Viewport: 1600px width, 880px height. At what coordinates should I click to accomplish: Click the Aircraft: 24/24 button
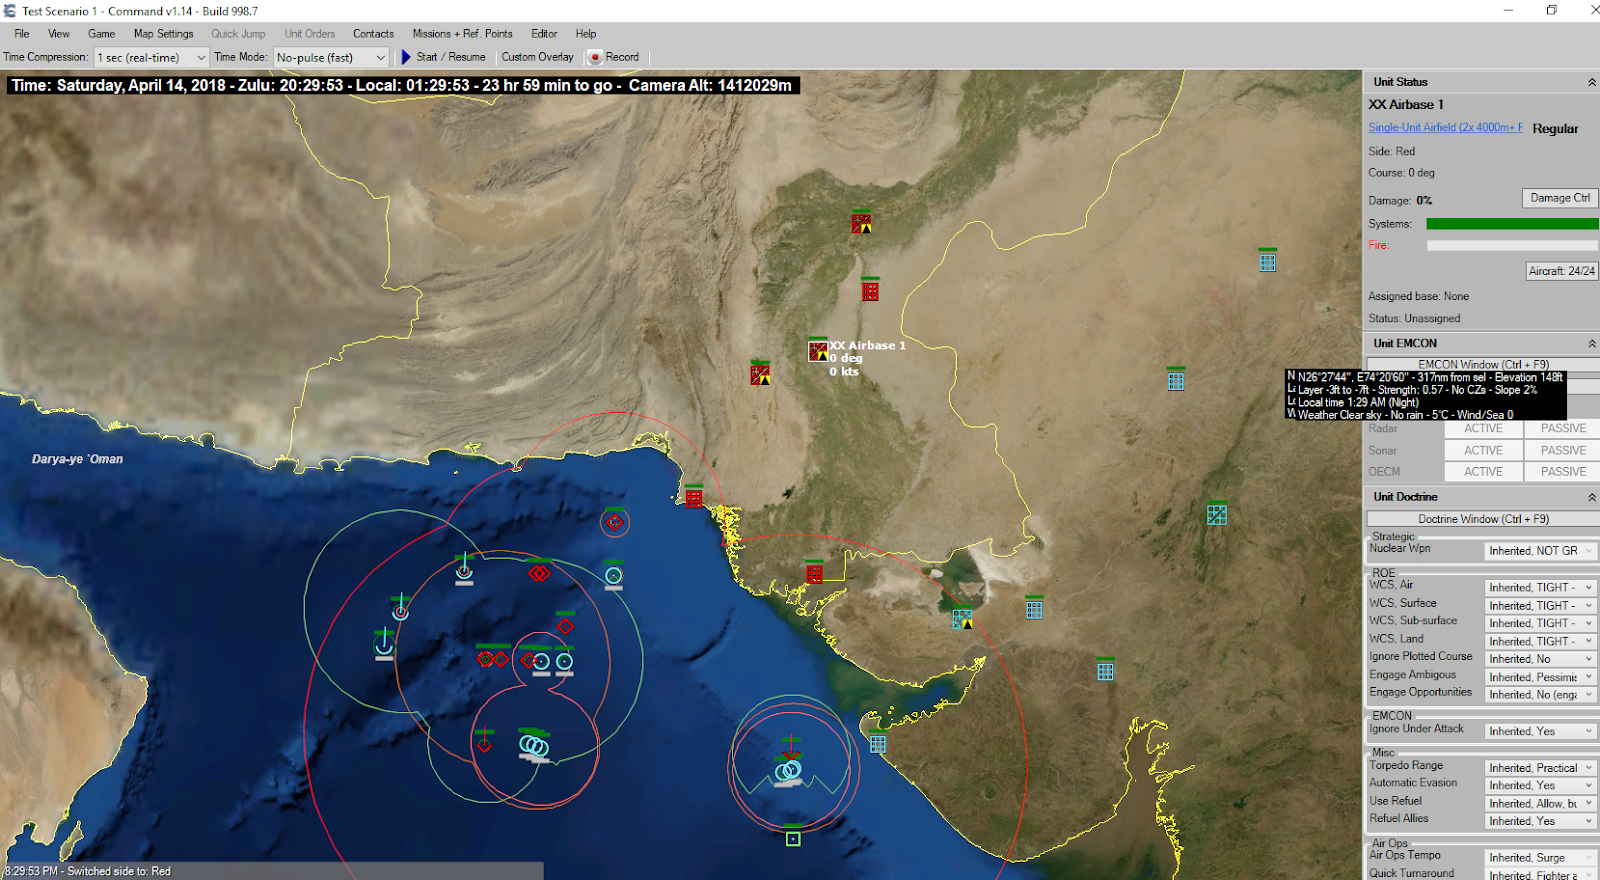click(1562, 271)
